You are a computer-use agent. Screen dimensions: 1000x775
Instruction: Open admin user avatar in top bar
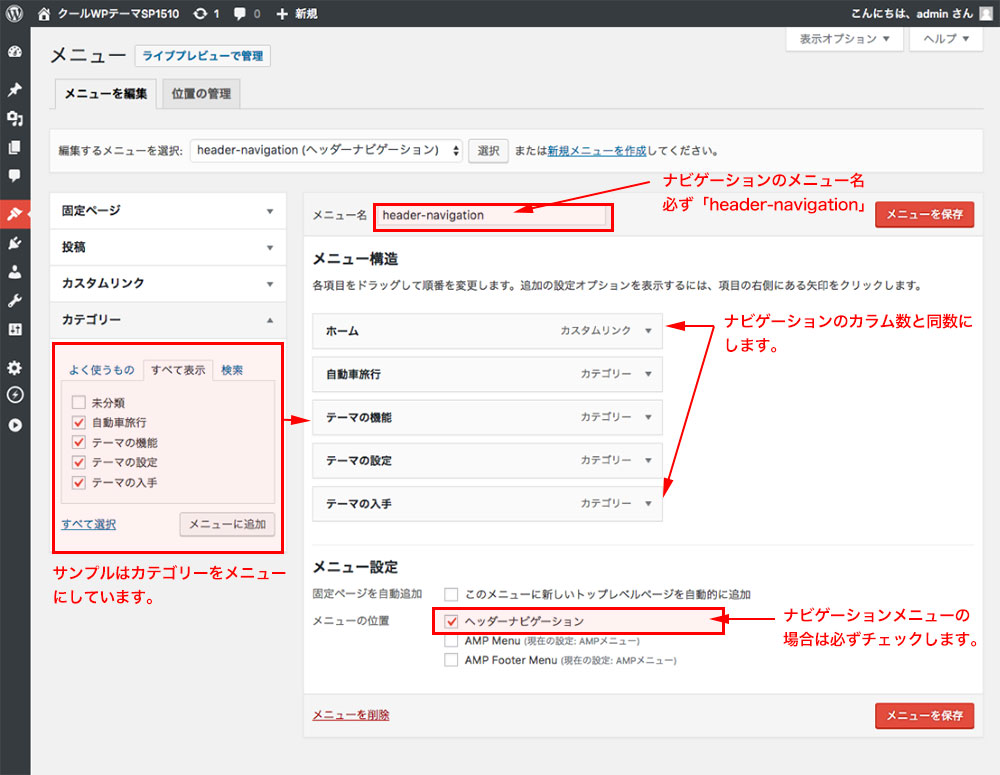point(986,13)
